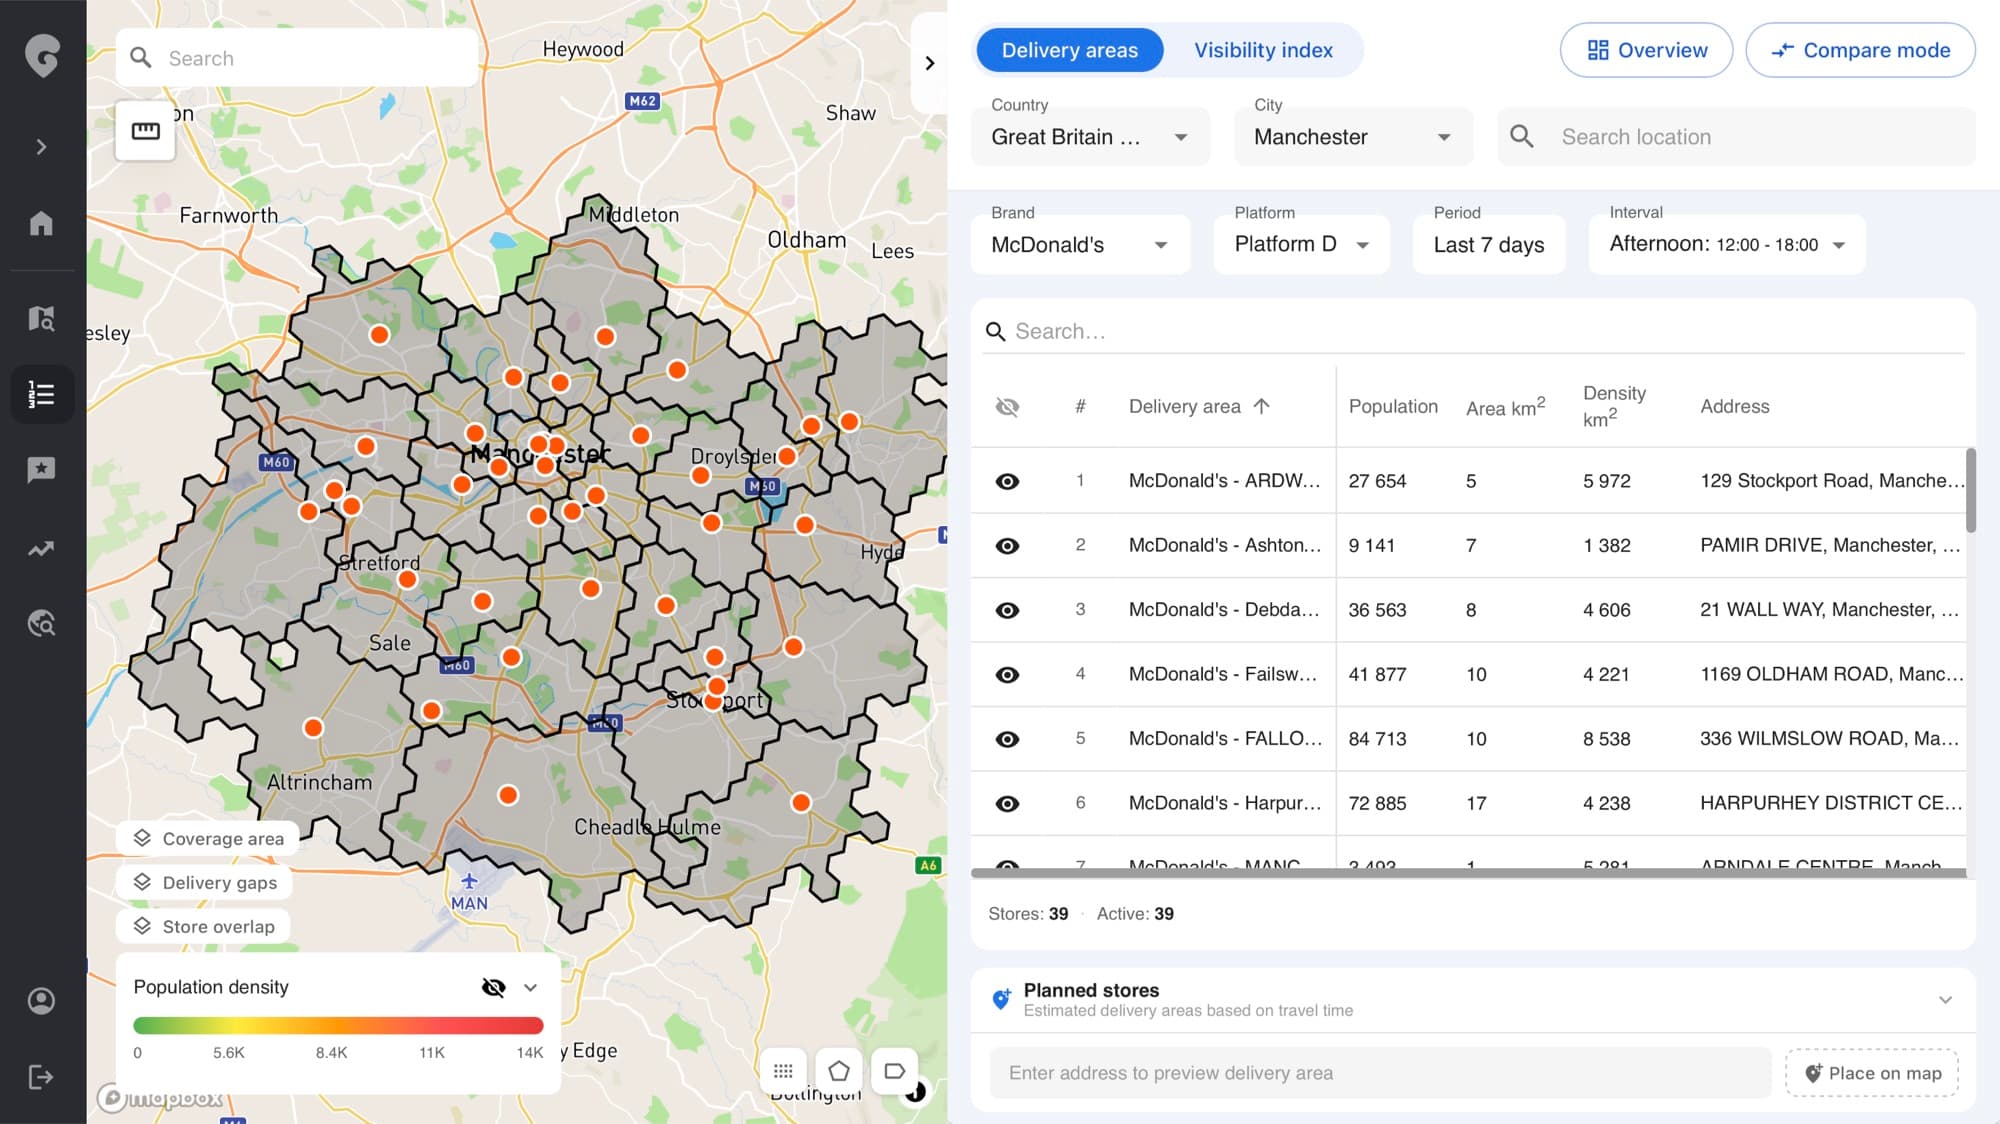
Task: Toggle the Store overlap layer
Action: (203, 926)
